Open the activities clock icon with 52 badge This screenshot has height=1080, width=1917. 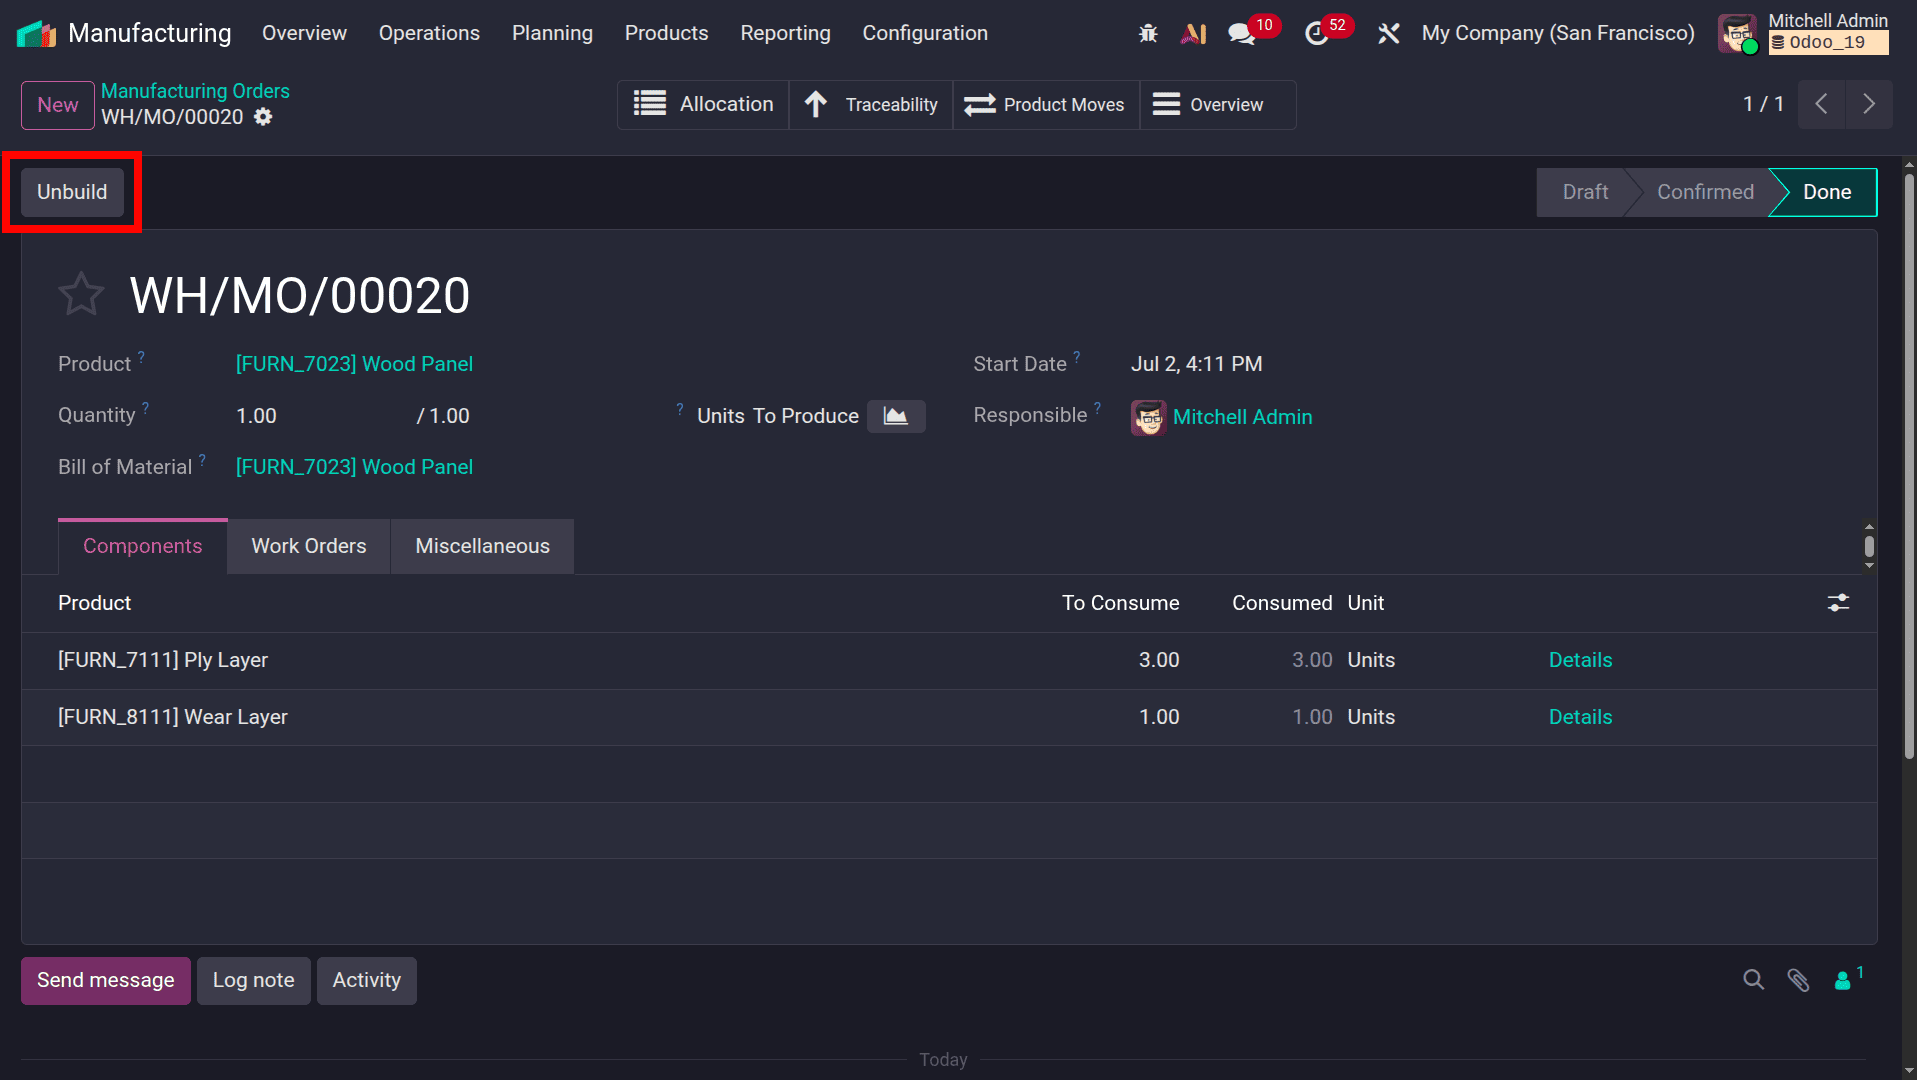point(1317,34)
